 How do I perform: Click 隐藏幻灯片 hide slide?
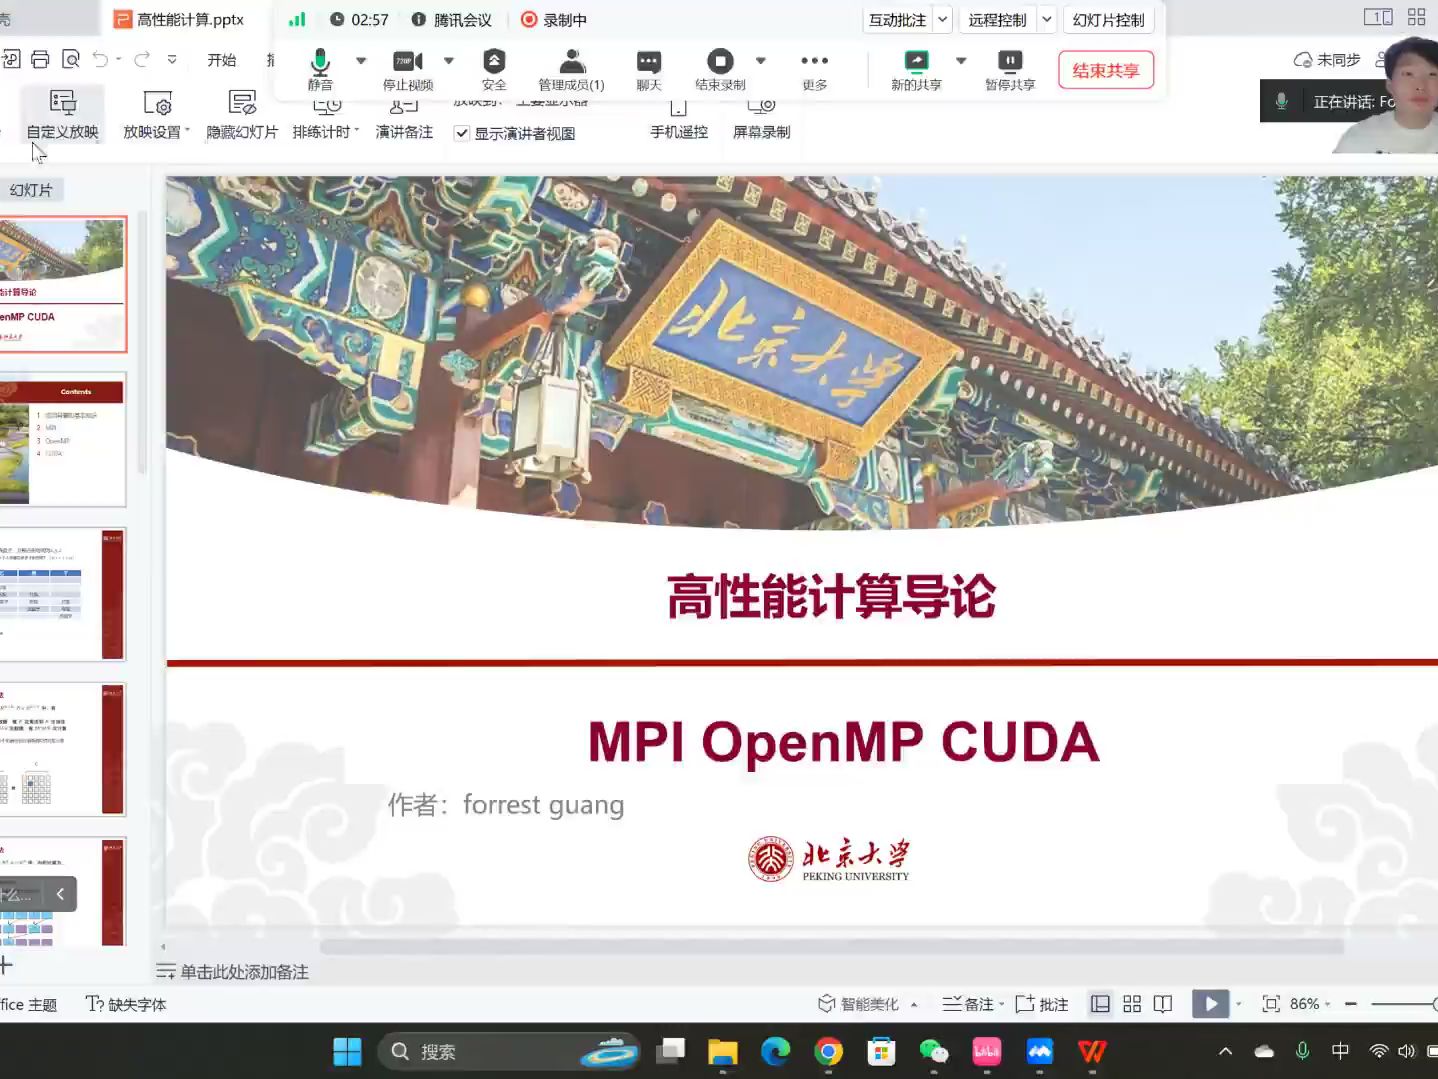point(242,114)
